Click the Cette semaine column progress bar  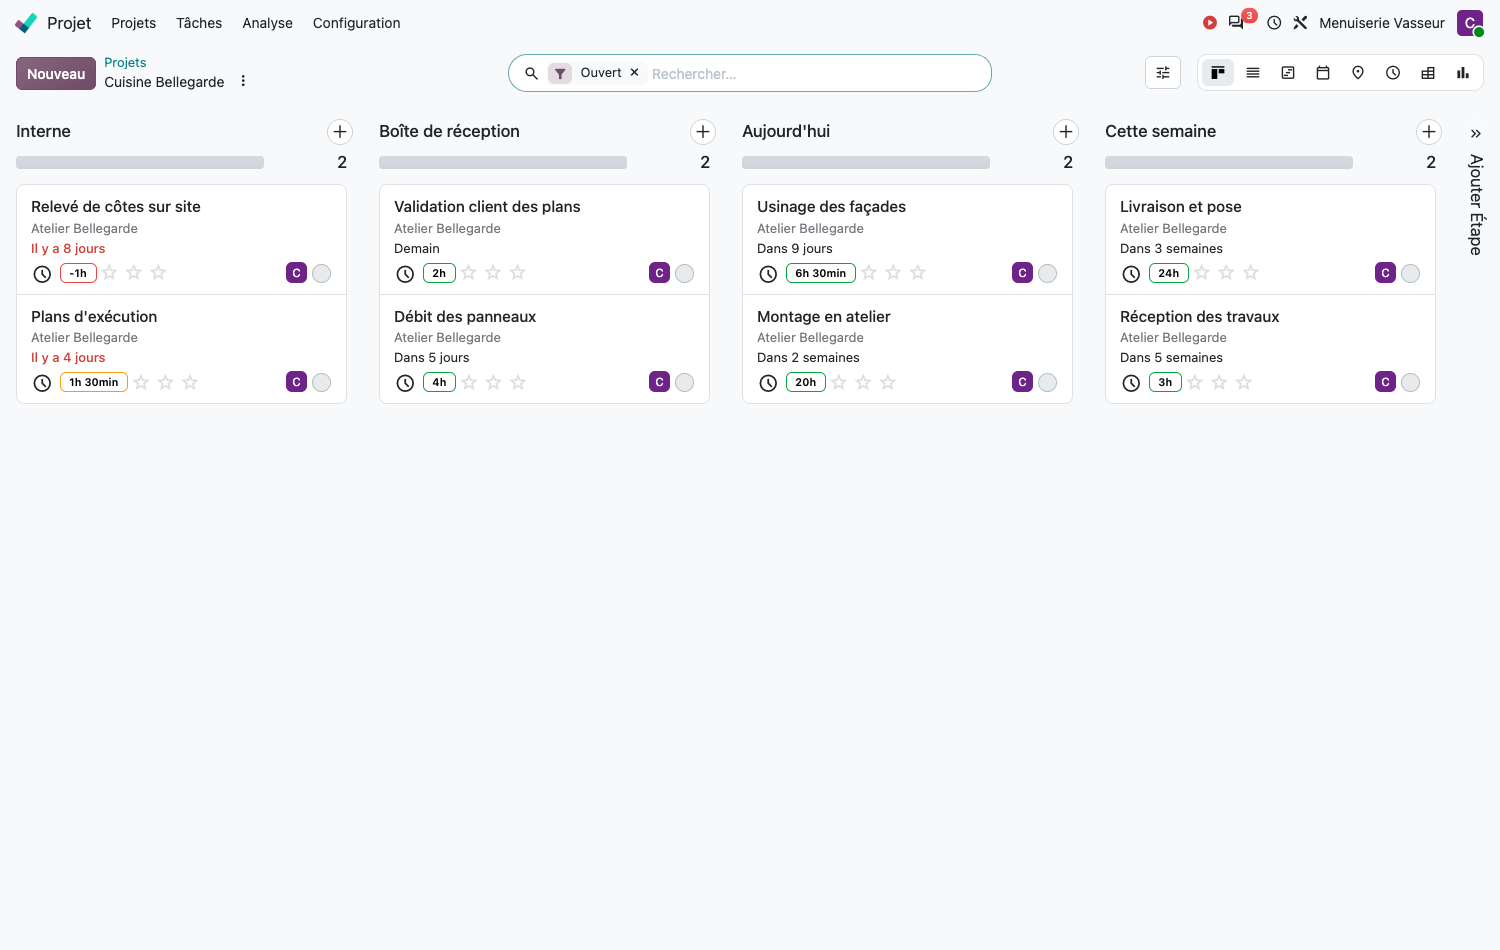(x=1229, y=162)
